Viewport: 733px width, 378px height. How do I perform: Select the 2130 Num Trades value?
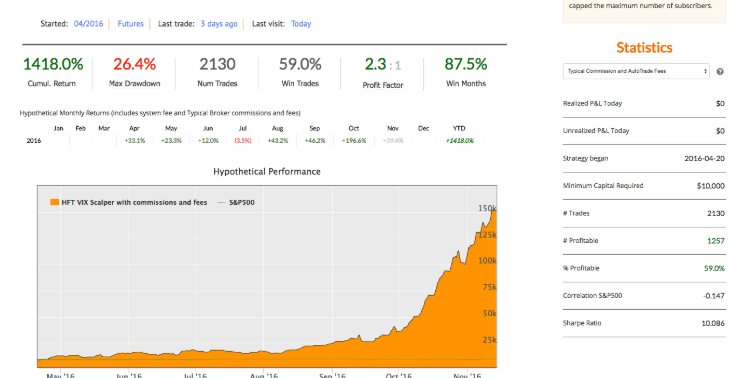pyautogui.click(x=217, y=64)
